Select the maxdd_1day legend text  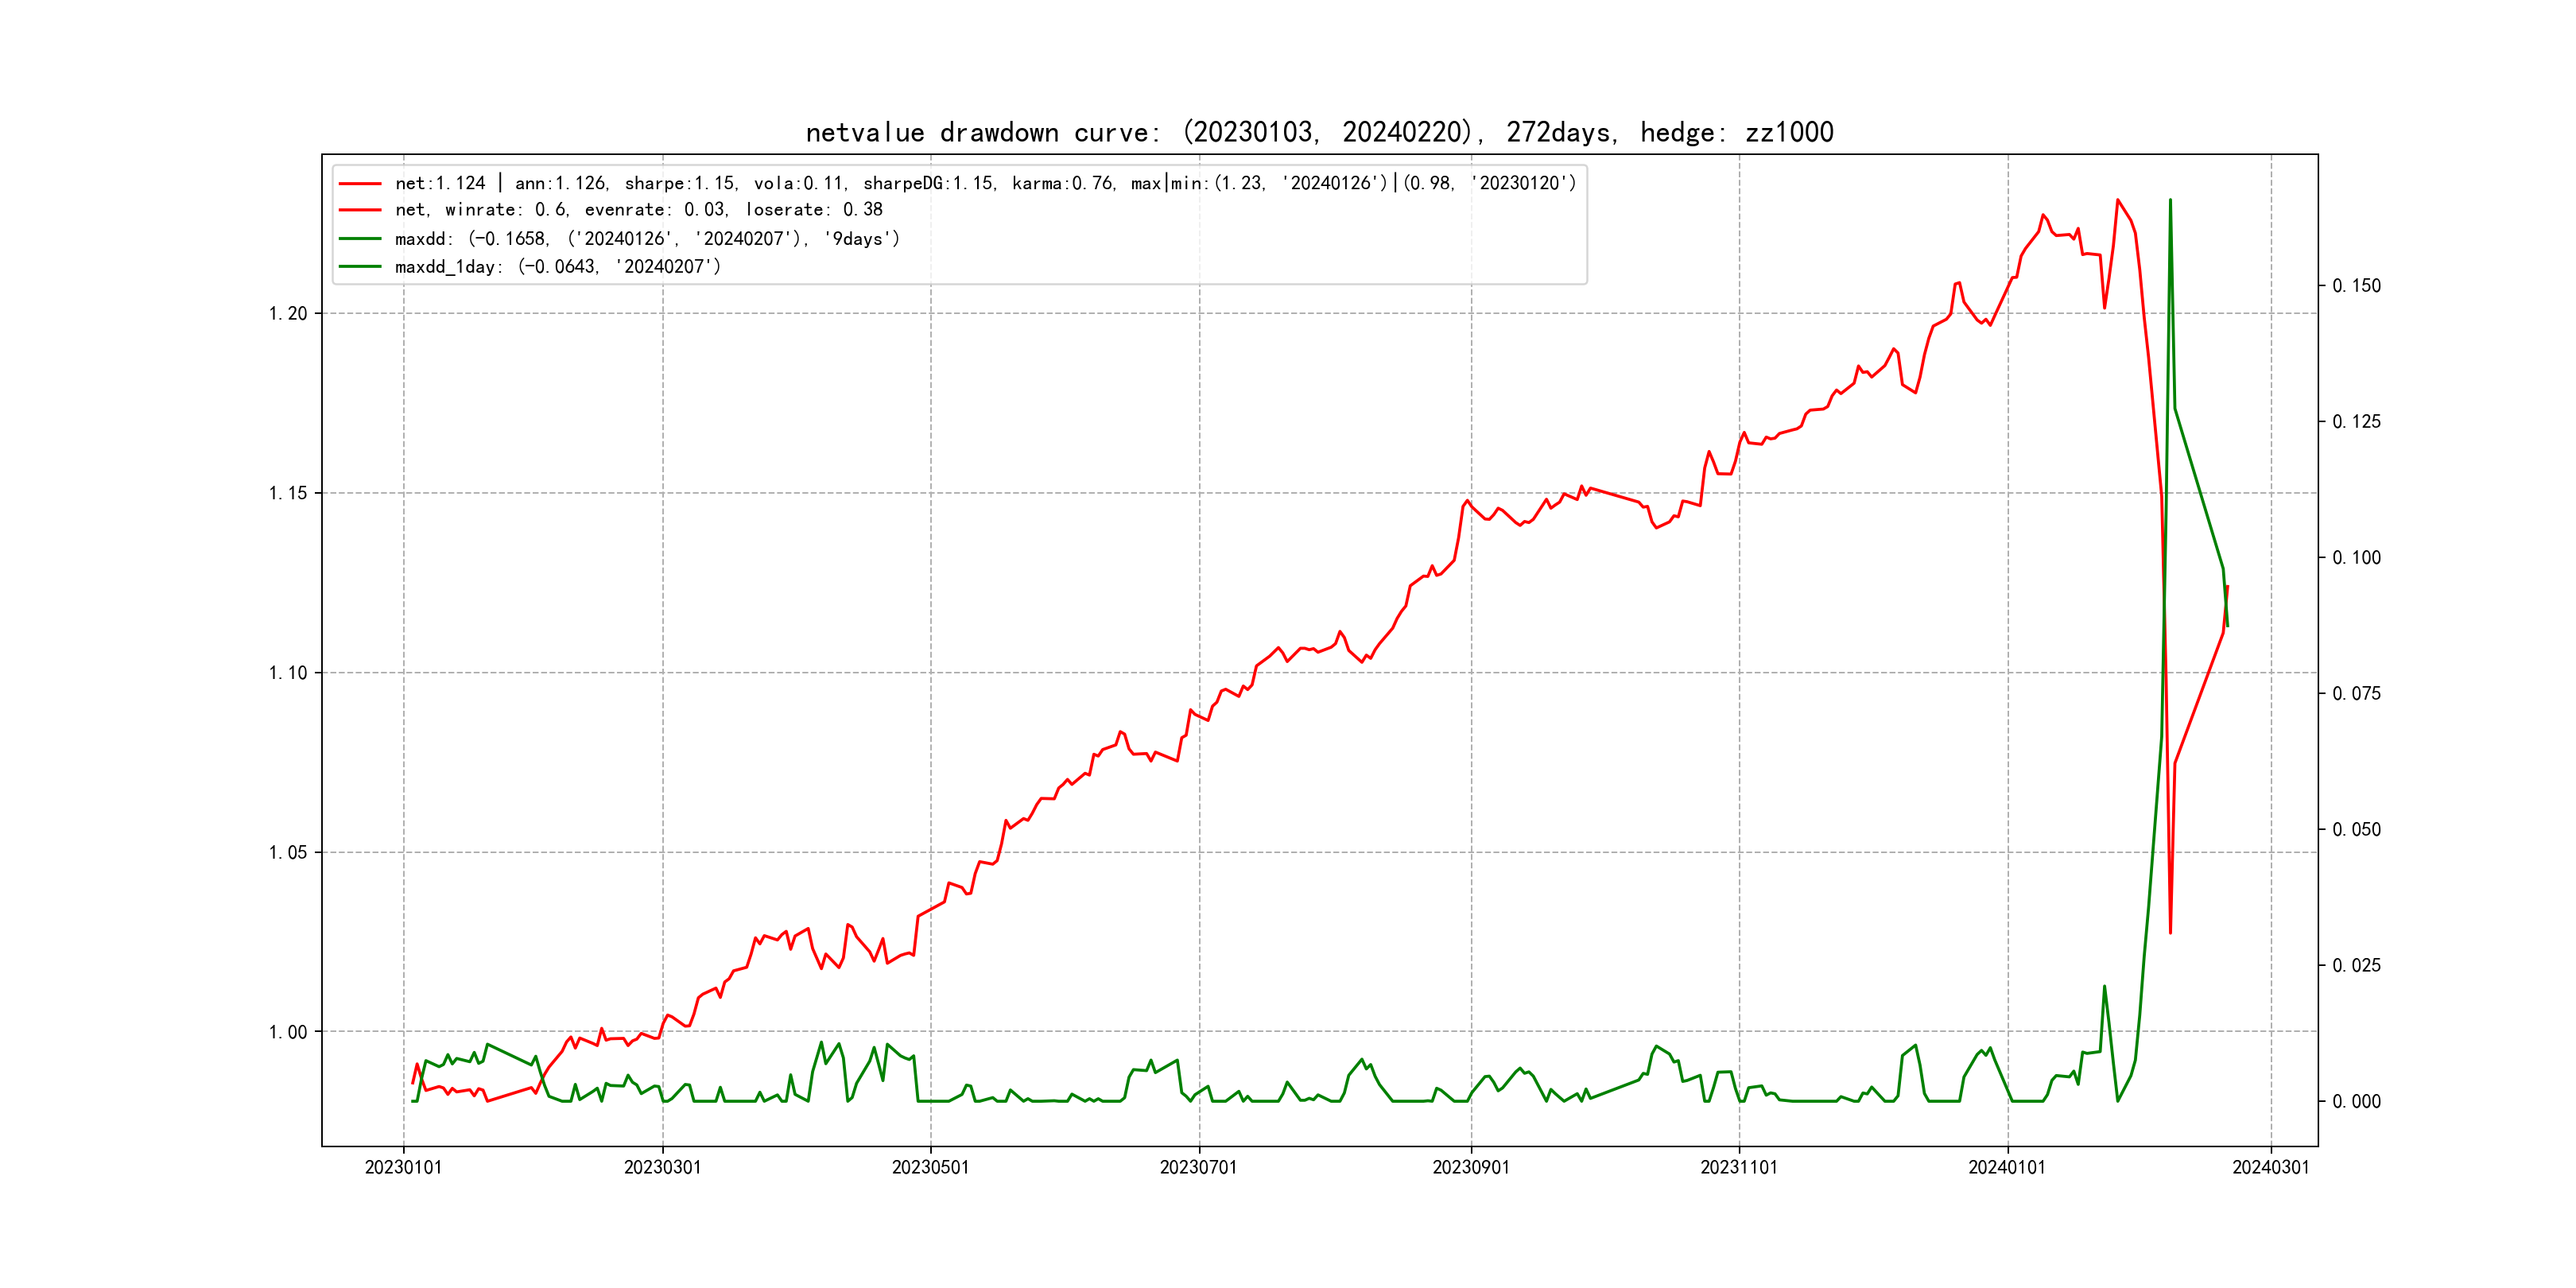tap(557, 267)
